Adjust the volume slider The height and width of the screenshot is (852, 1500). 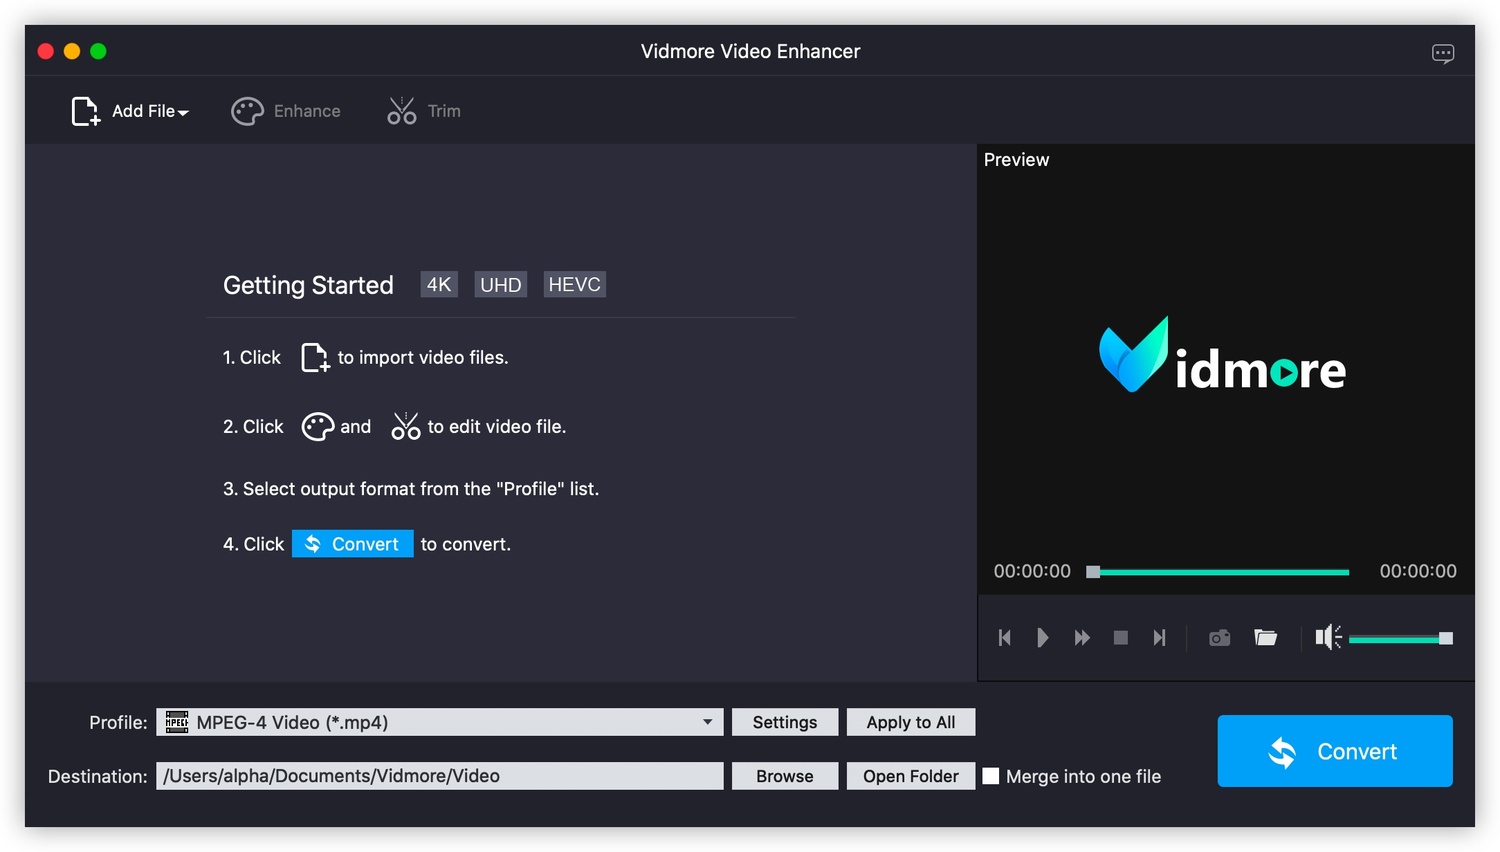(x=1400, y=639)
